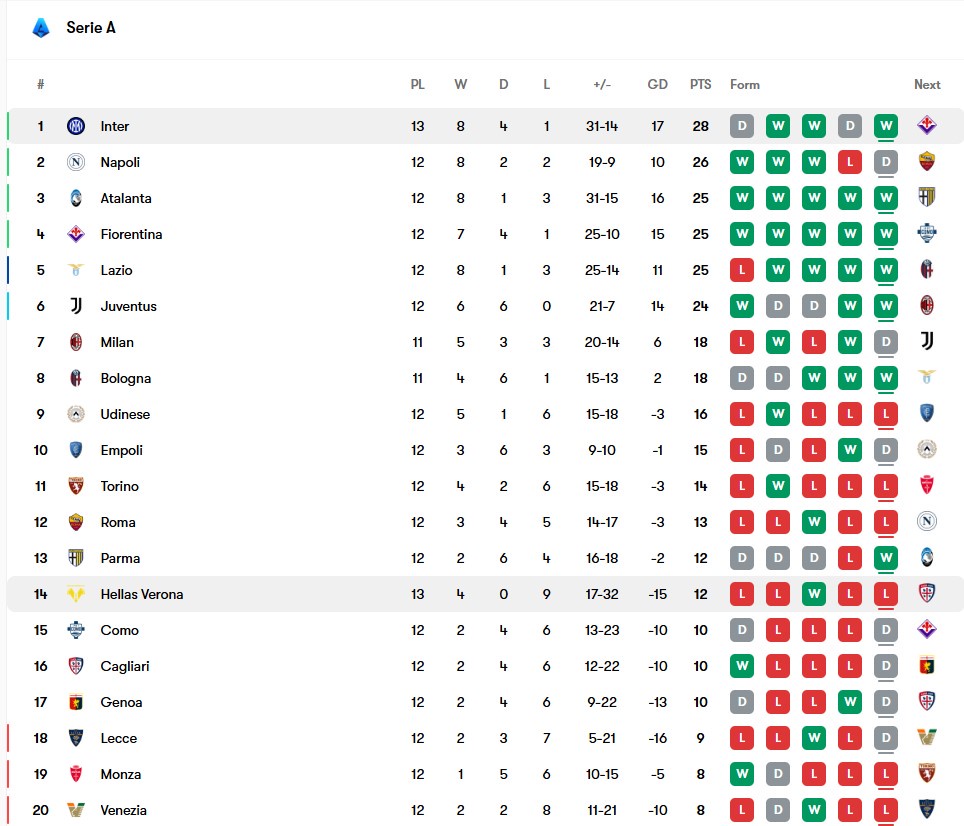Sort table by PTS column header
The height and width of the screenshot is (826, 964).
(700, 85)
